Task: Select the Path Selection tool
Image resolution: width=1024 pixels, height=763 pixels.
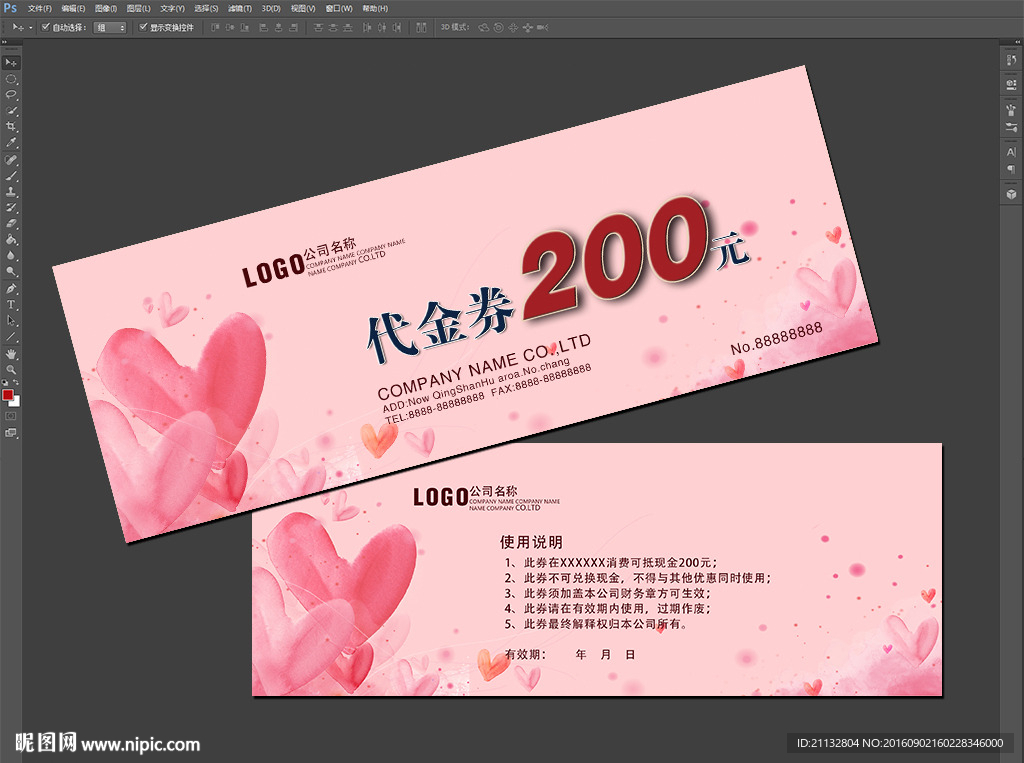Action: [11, 321]
